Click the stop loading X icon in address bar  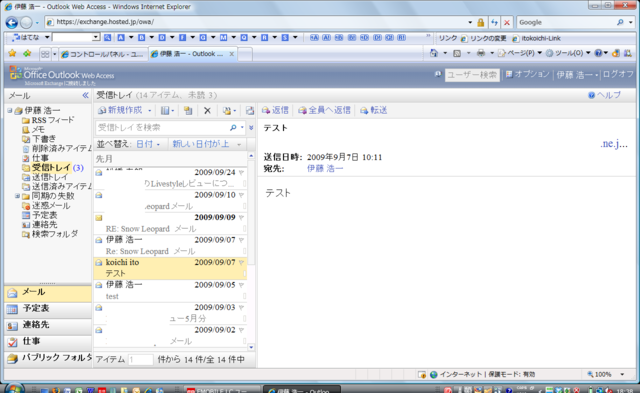(507, 22)
